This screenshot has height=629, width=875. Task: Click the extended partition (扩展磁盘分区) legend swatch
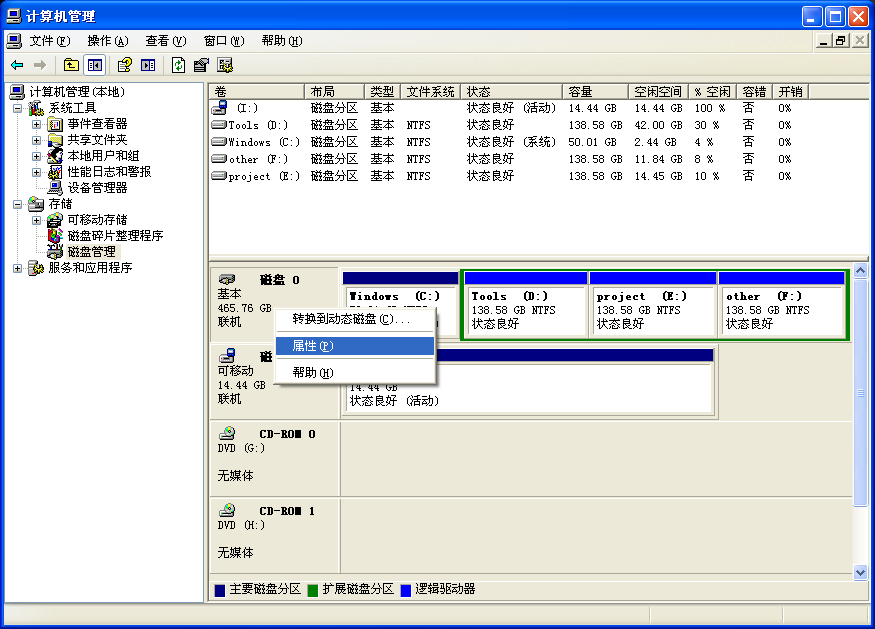[x=312, y=590]
